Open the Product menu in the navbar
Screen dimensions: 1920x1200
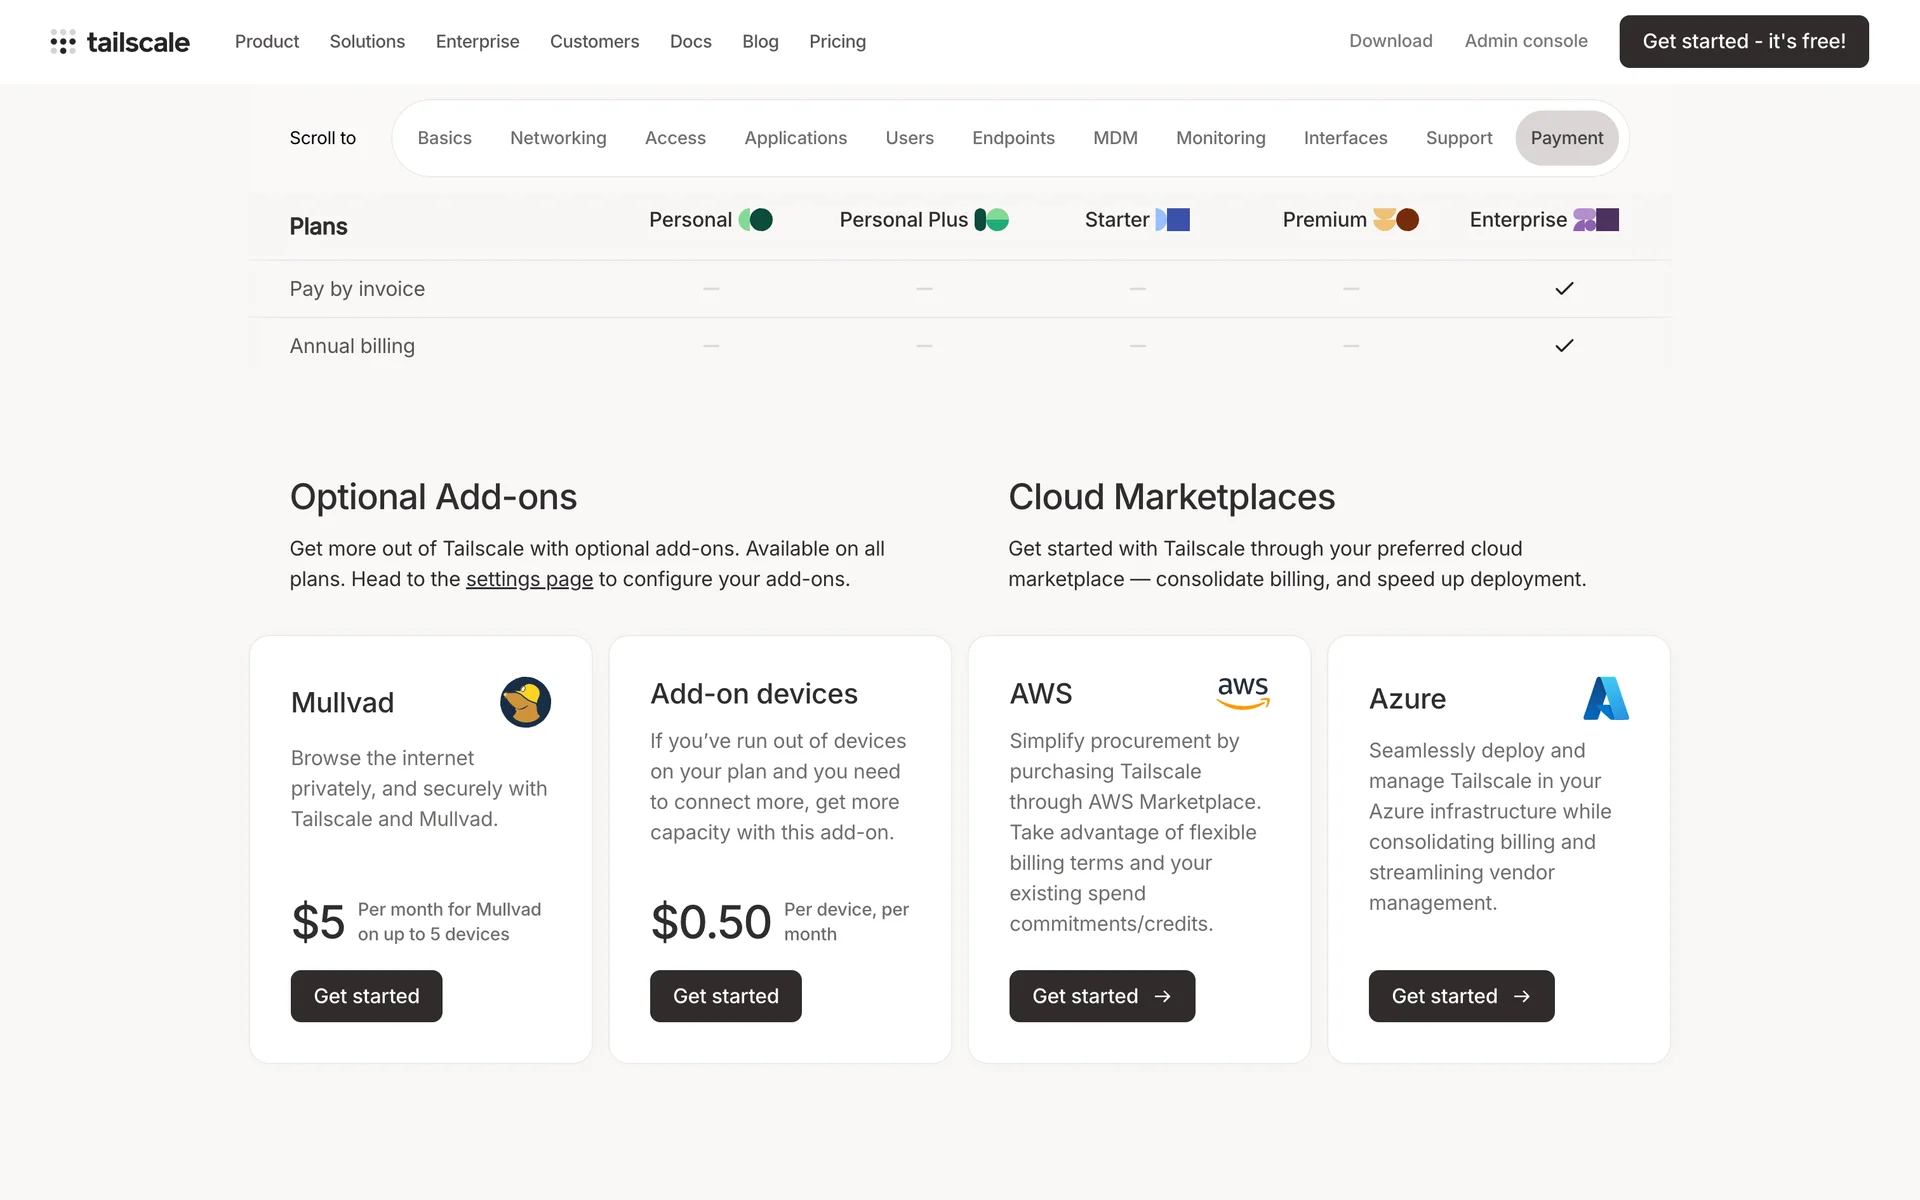[267, 42]
